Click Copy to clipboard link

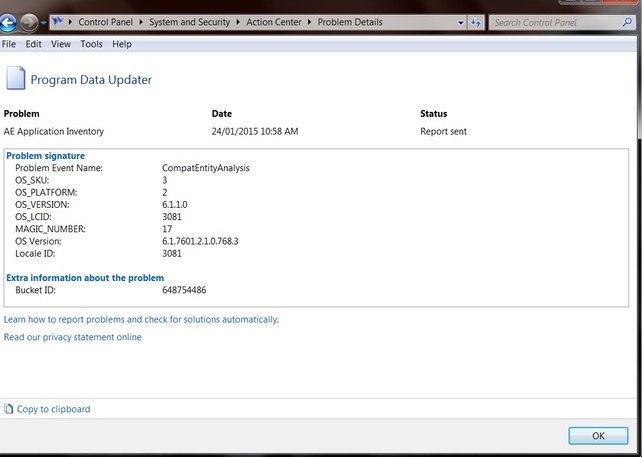pyautogui.click(x=53, y=409)
